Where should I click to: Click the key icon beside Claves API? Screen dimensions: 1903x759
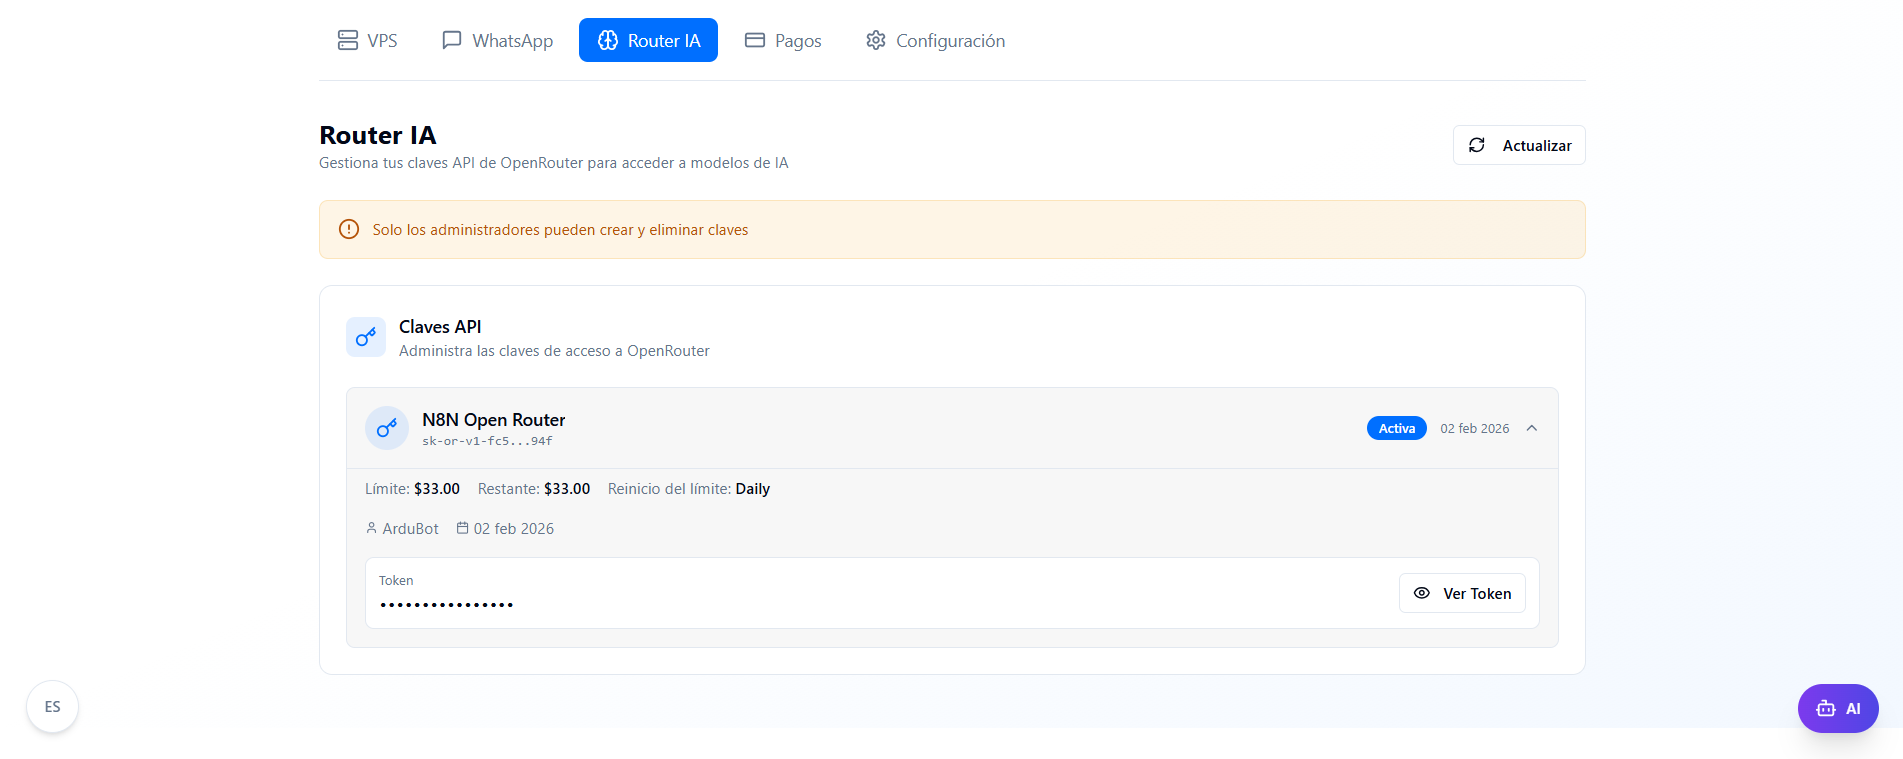tap(366, 337)
